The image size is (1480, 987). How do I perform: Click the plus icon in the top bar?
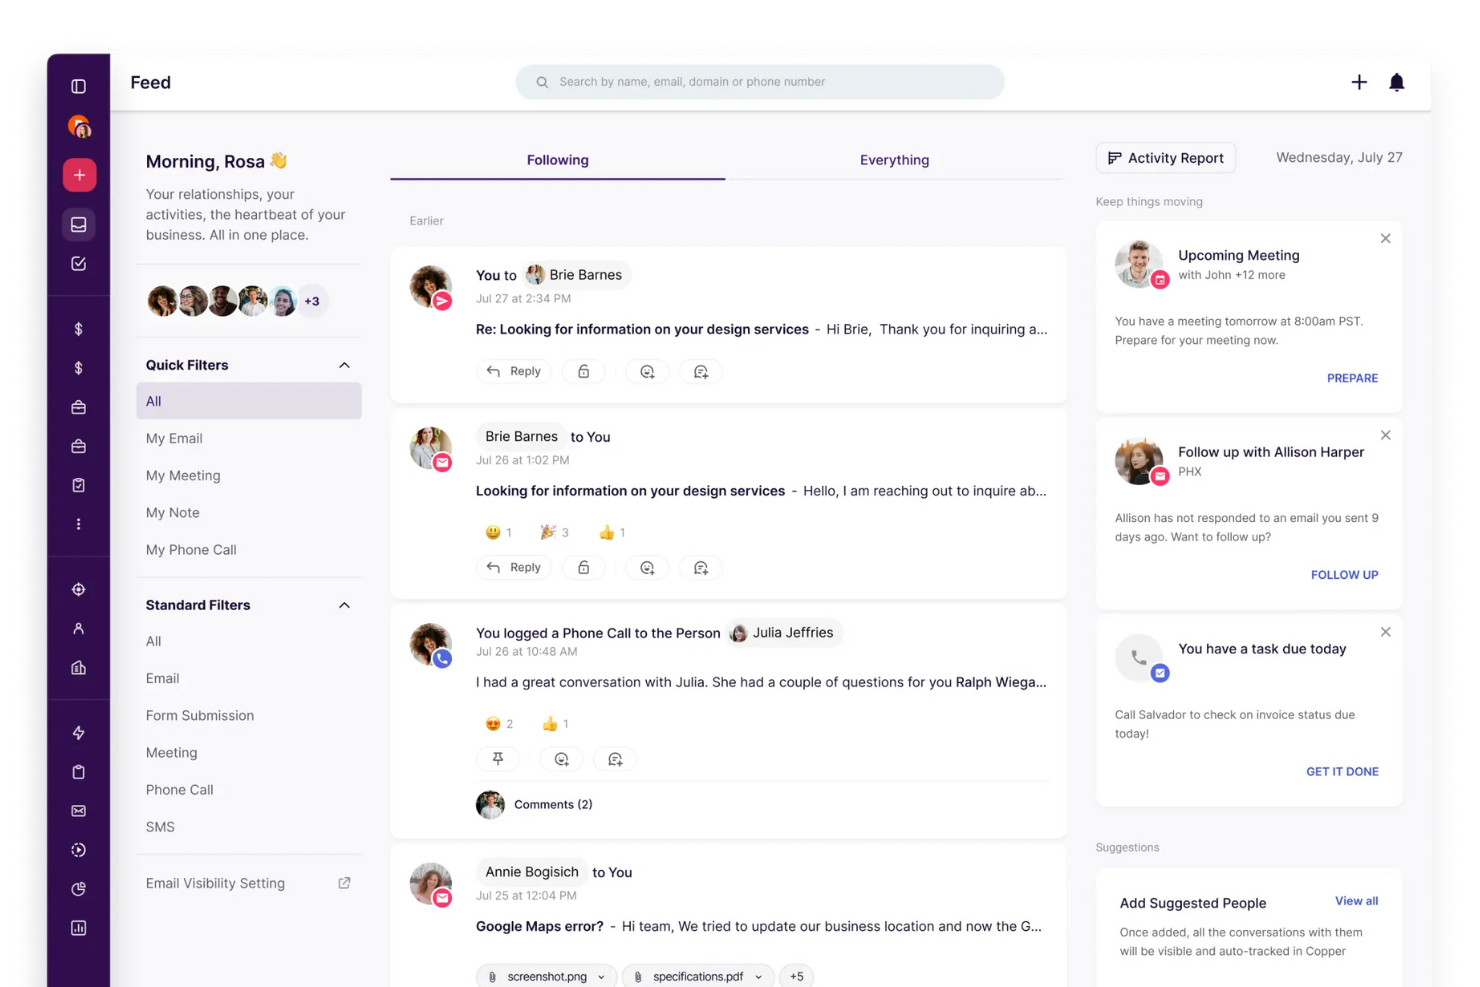1359,82
